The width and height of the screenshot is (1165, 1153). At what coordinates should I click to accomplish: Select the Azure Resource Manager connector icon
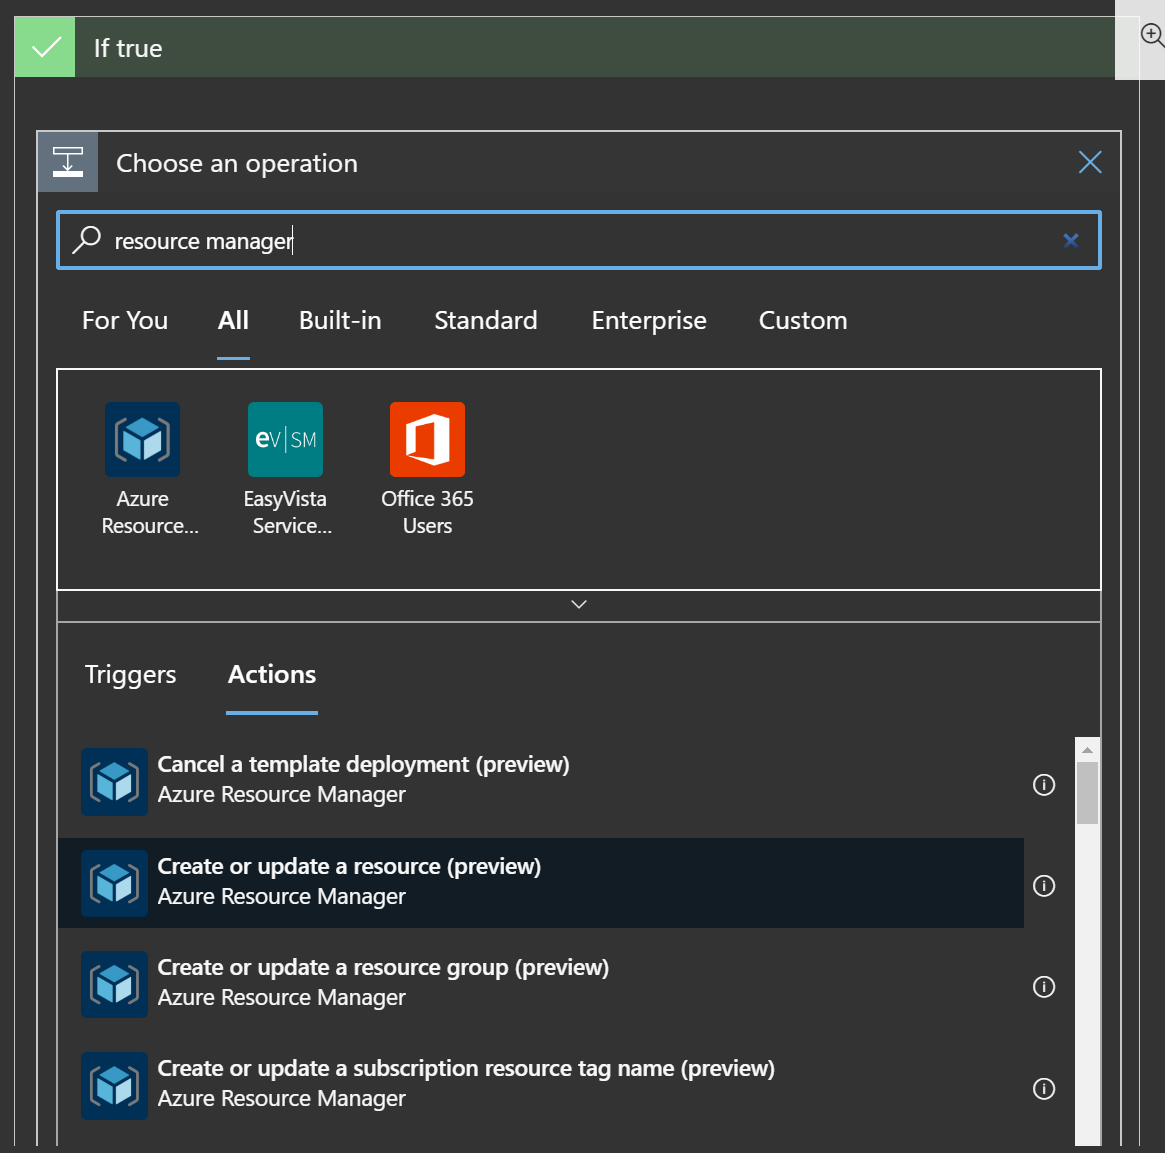click(142, 440)
